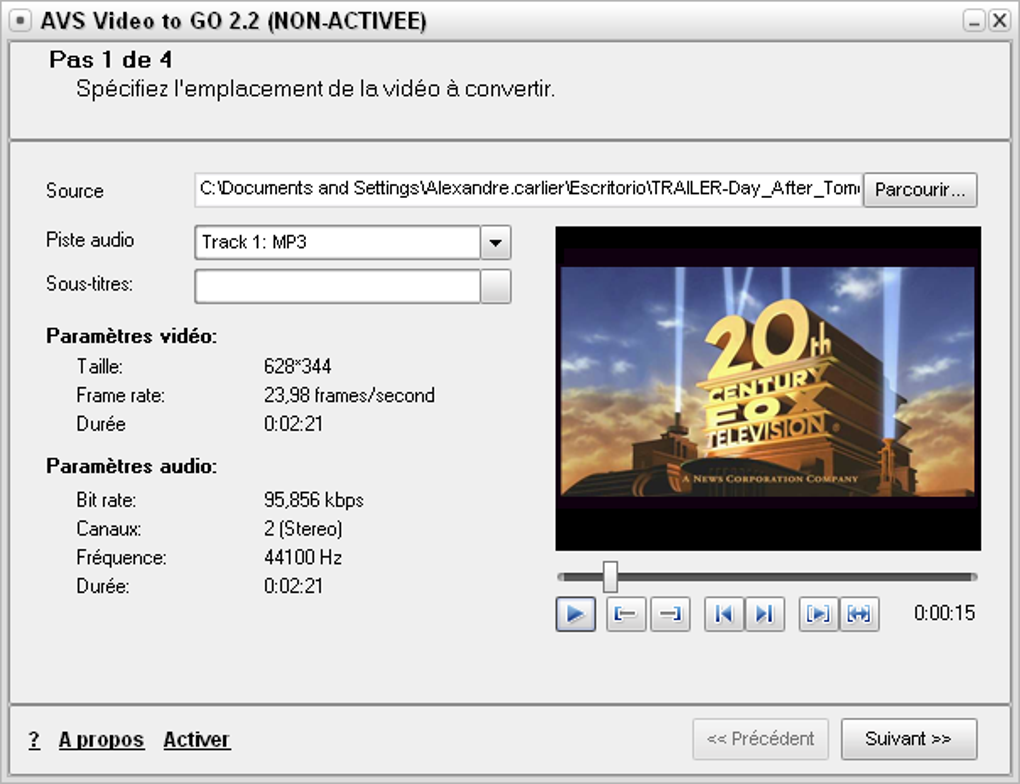Open the Sous-titres dropdown button
The width and height of the screenshot is (1020, 784).
click(x=496, y=286)
